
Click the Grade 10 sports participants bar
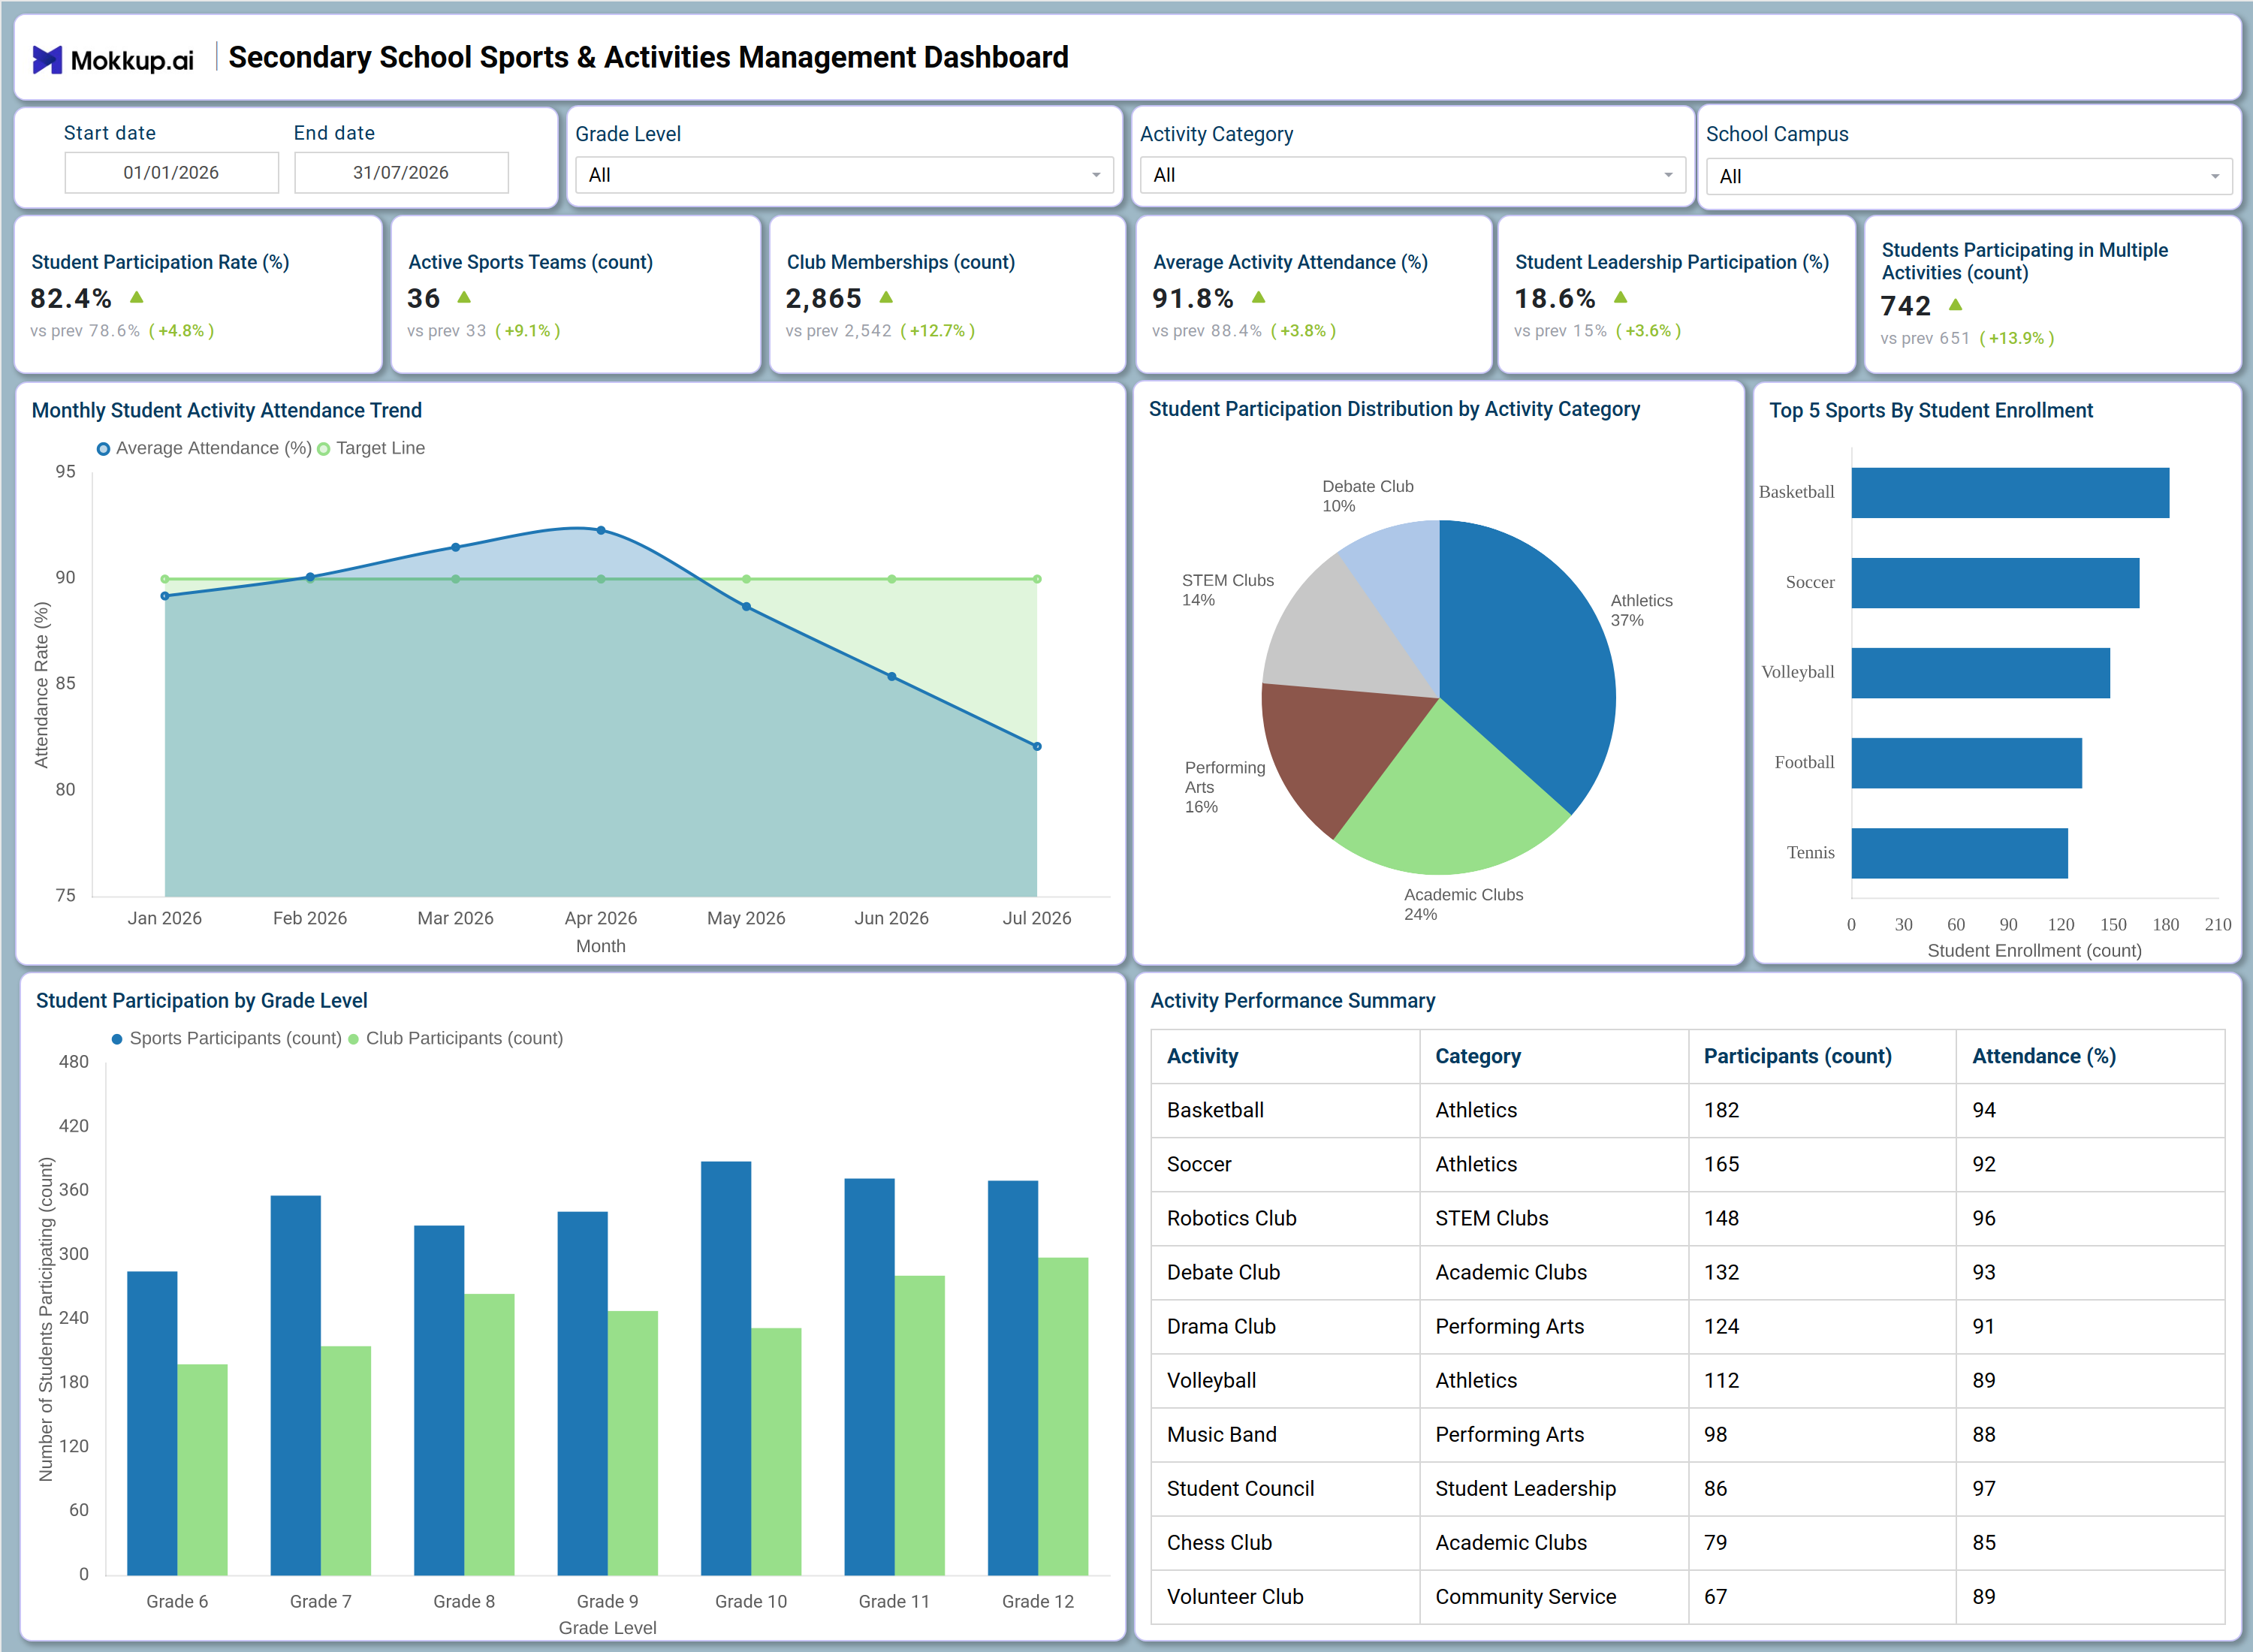[x=726, y=1368]
